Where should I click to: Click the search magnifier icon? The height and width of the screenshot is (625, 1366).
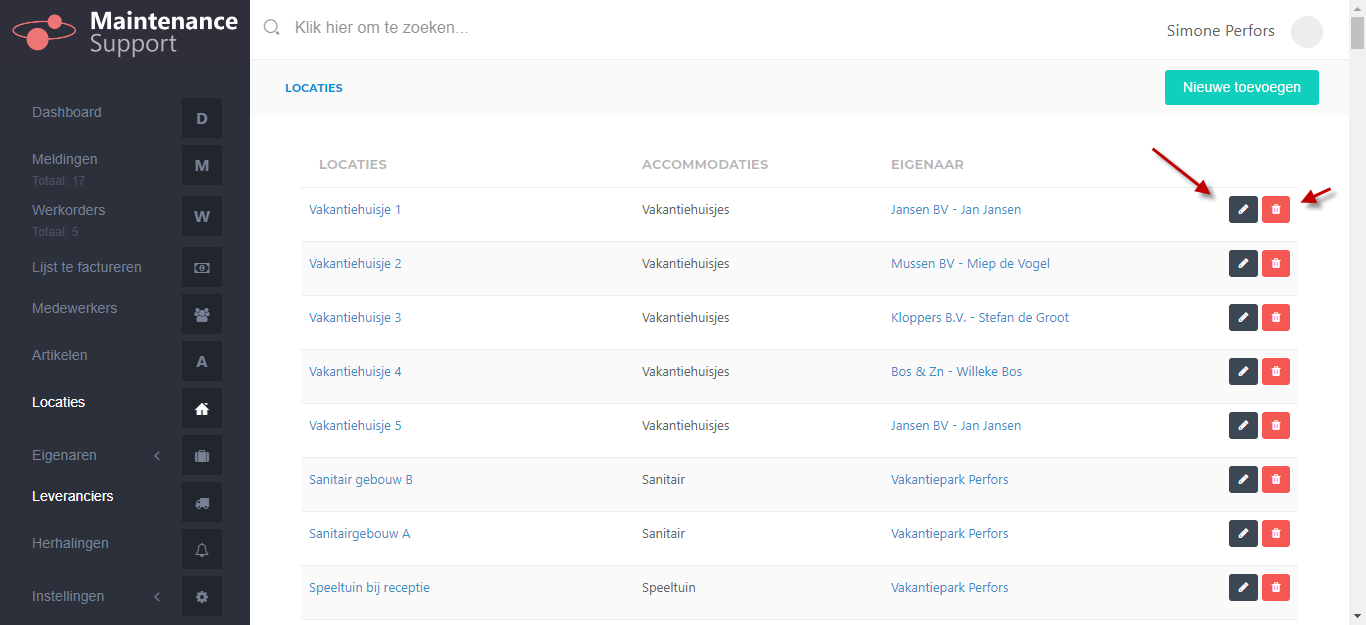[x=271, y=28]
